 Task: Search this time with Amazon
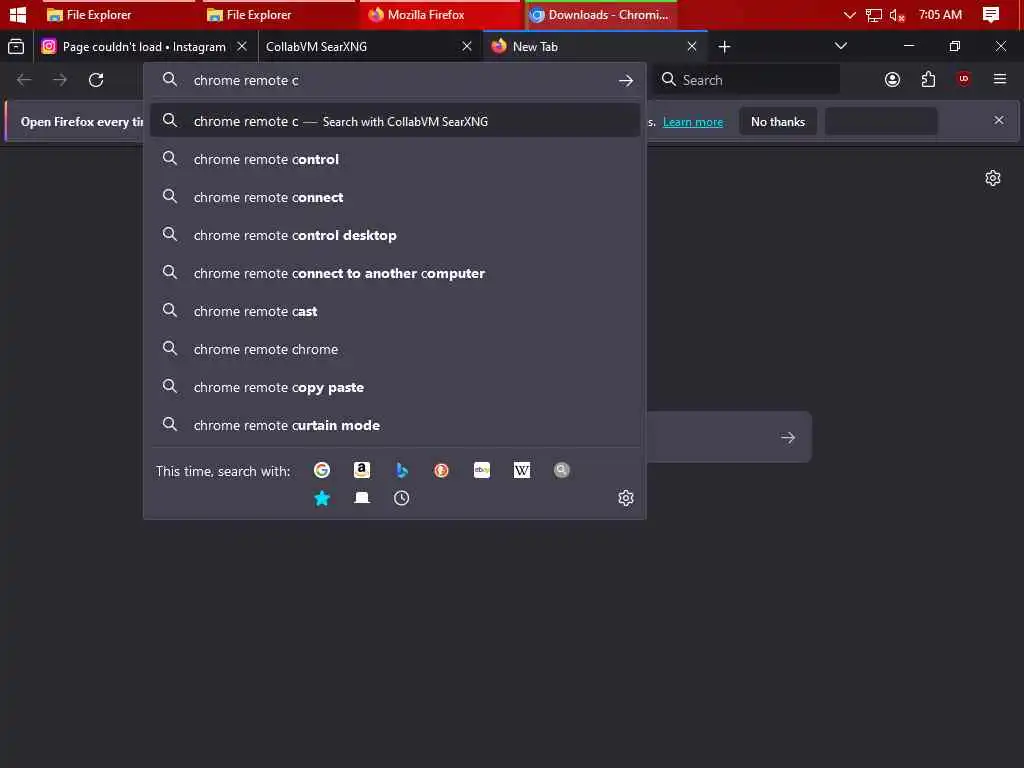click(x=362, y=470)
